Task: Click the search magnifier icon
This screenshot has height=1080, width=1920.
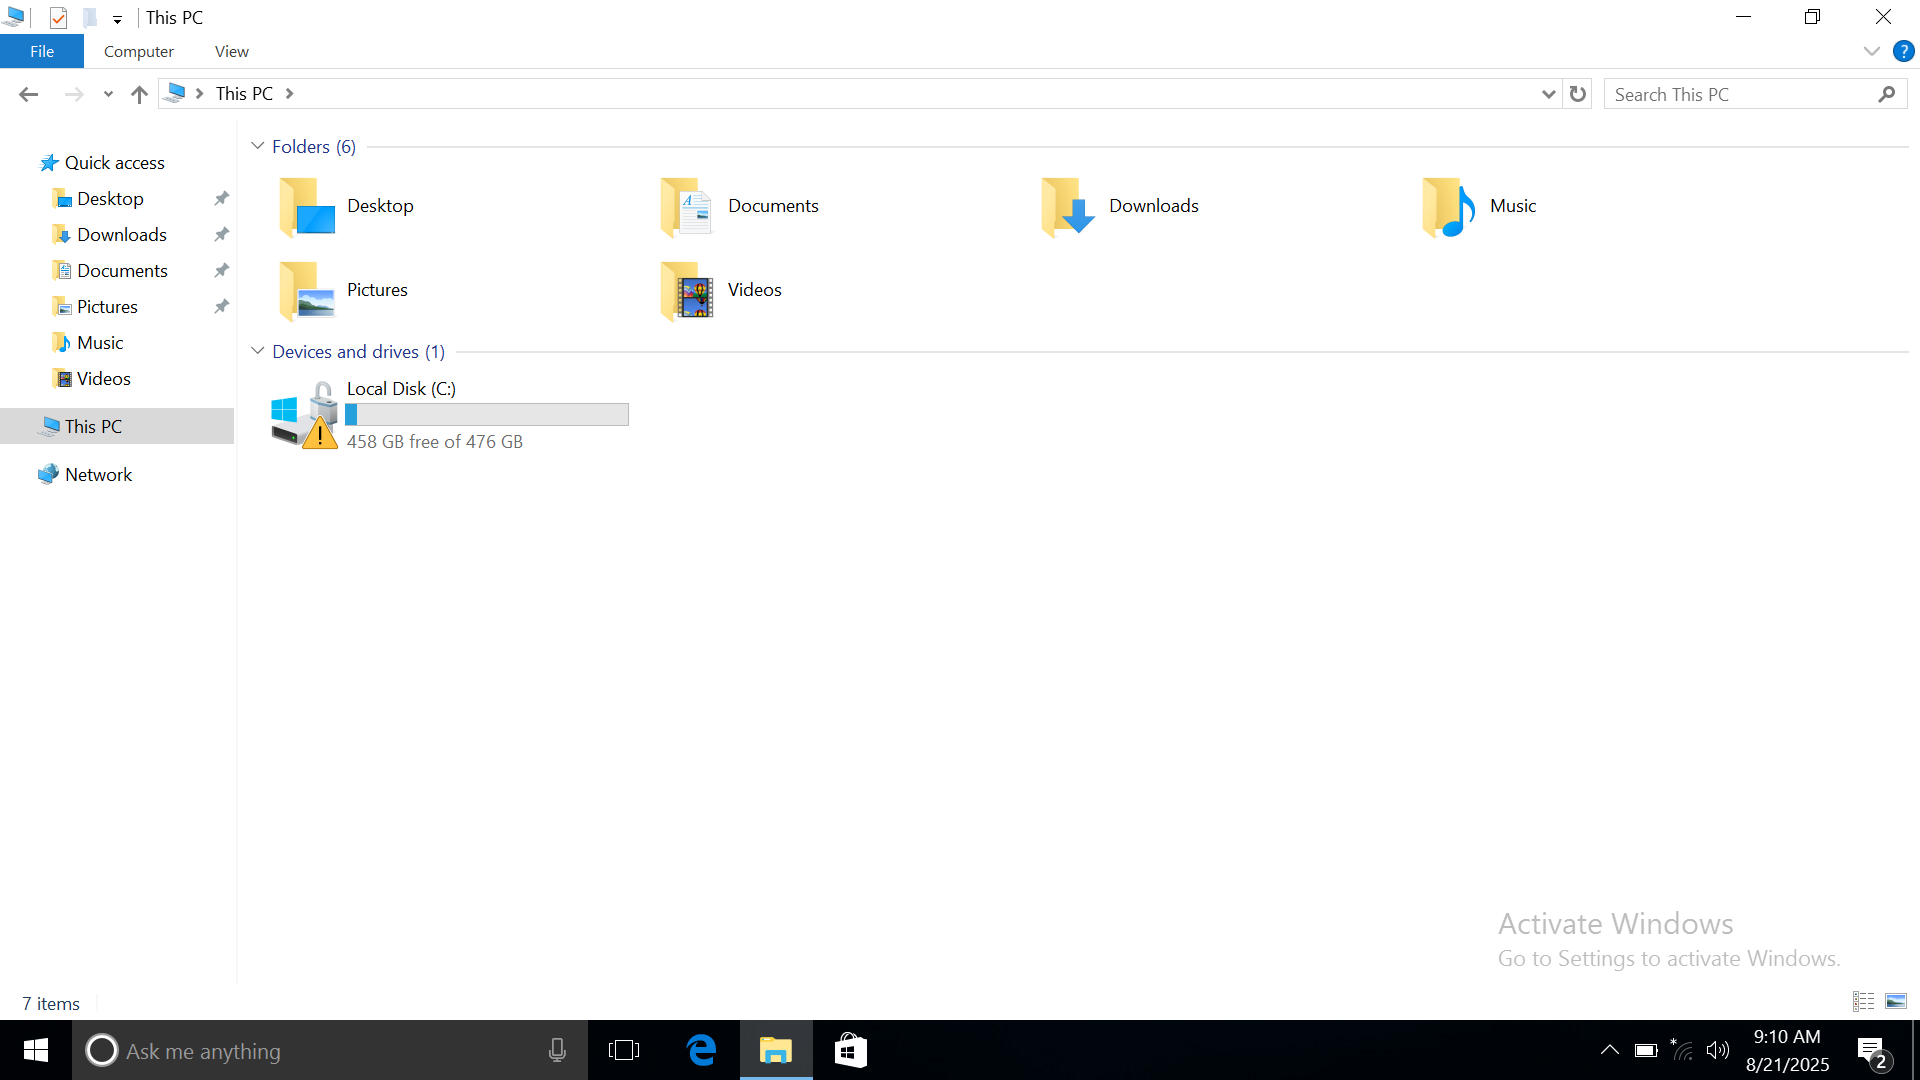Action: pos(1887,94)
